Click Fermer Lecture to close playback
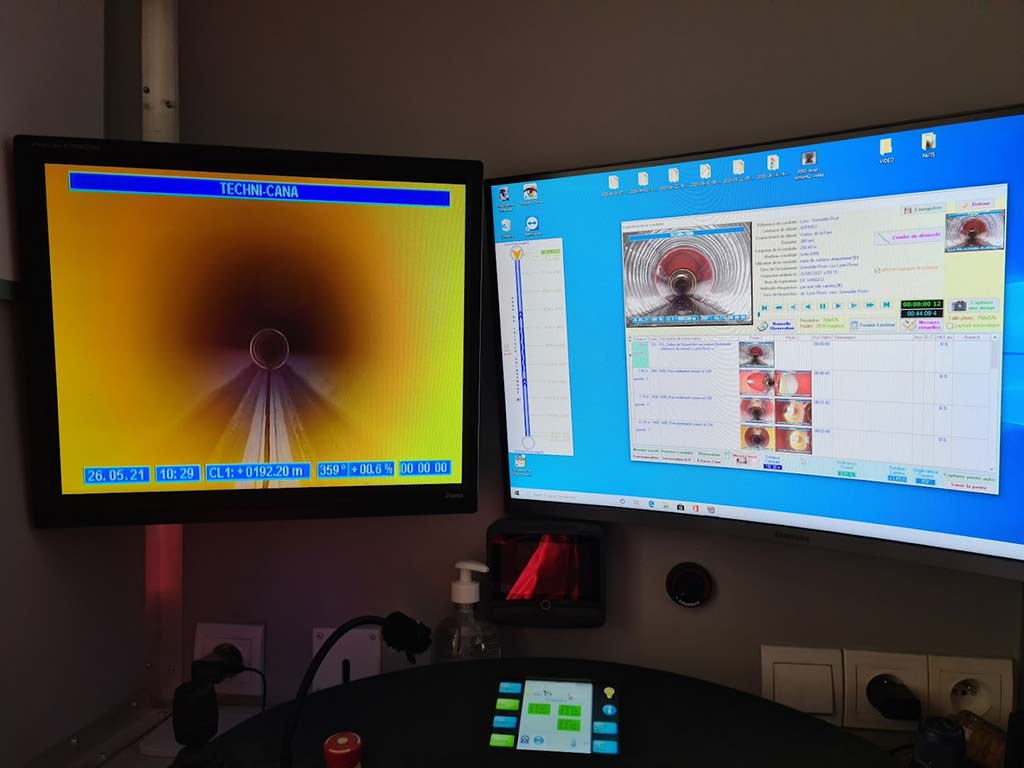 coord(873,325)
